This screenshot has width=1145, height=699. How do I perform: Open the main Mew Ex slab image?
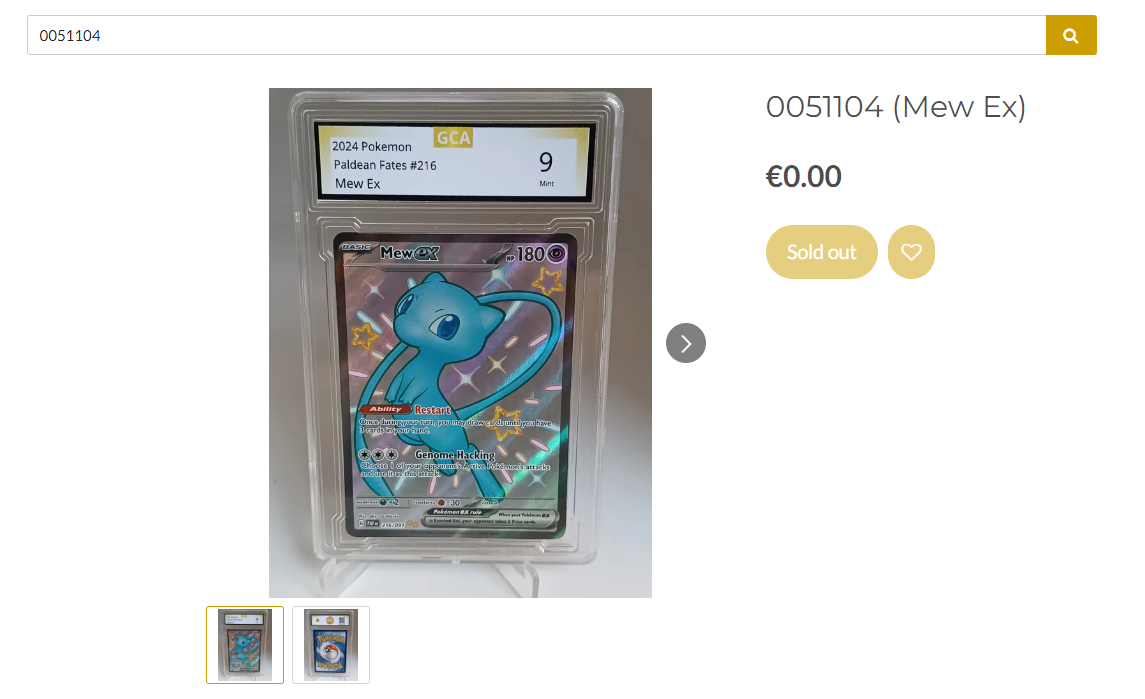pos(460,343)
